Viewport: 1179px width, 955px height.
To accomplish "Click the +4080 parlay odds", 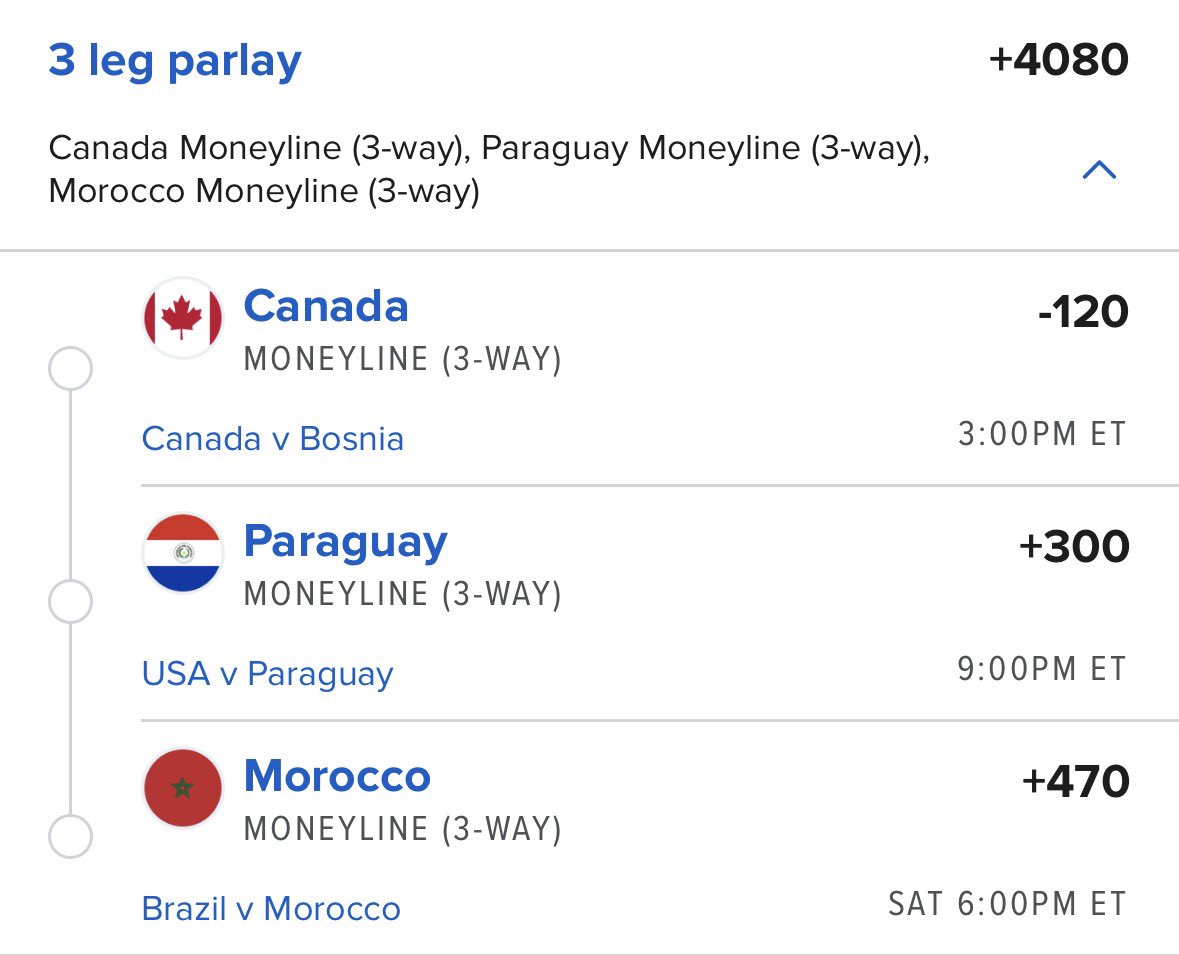I will (1059, 59).
